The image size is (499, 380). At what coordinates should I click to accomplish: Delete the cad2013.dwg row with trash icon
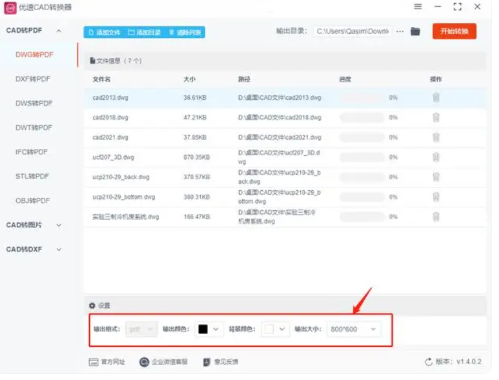coord(436,98)
